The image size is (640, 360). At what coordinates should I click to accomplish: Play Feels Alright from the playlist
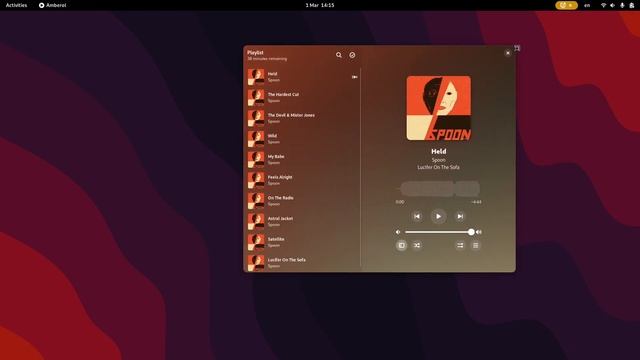302,180
